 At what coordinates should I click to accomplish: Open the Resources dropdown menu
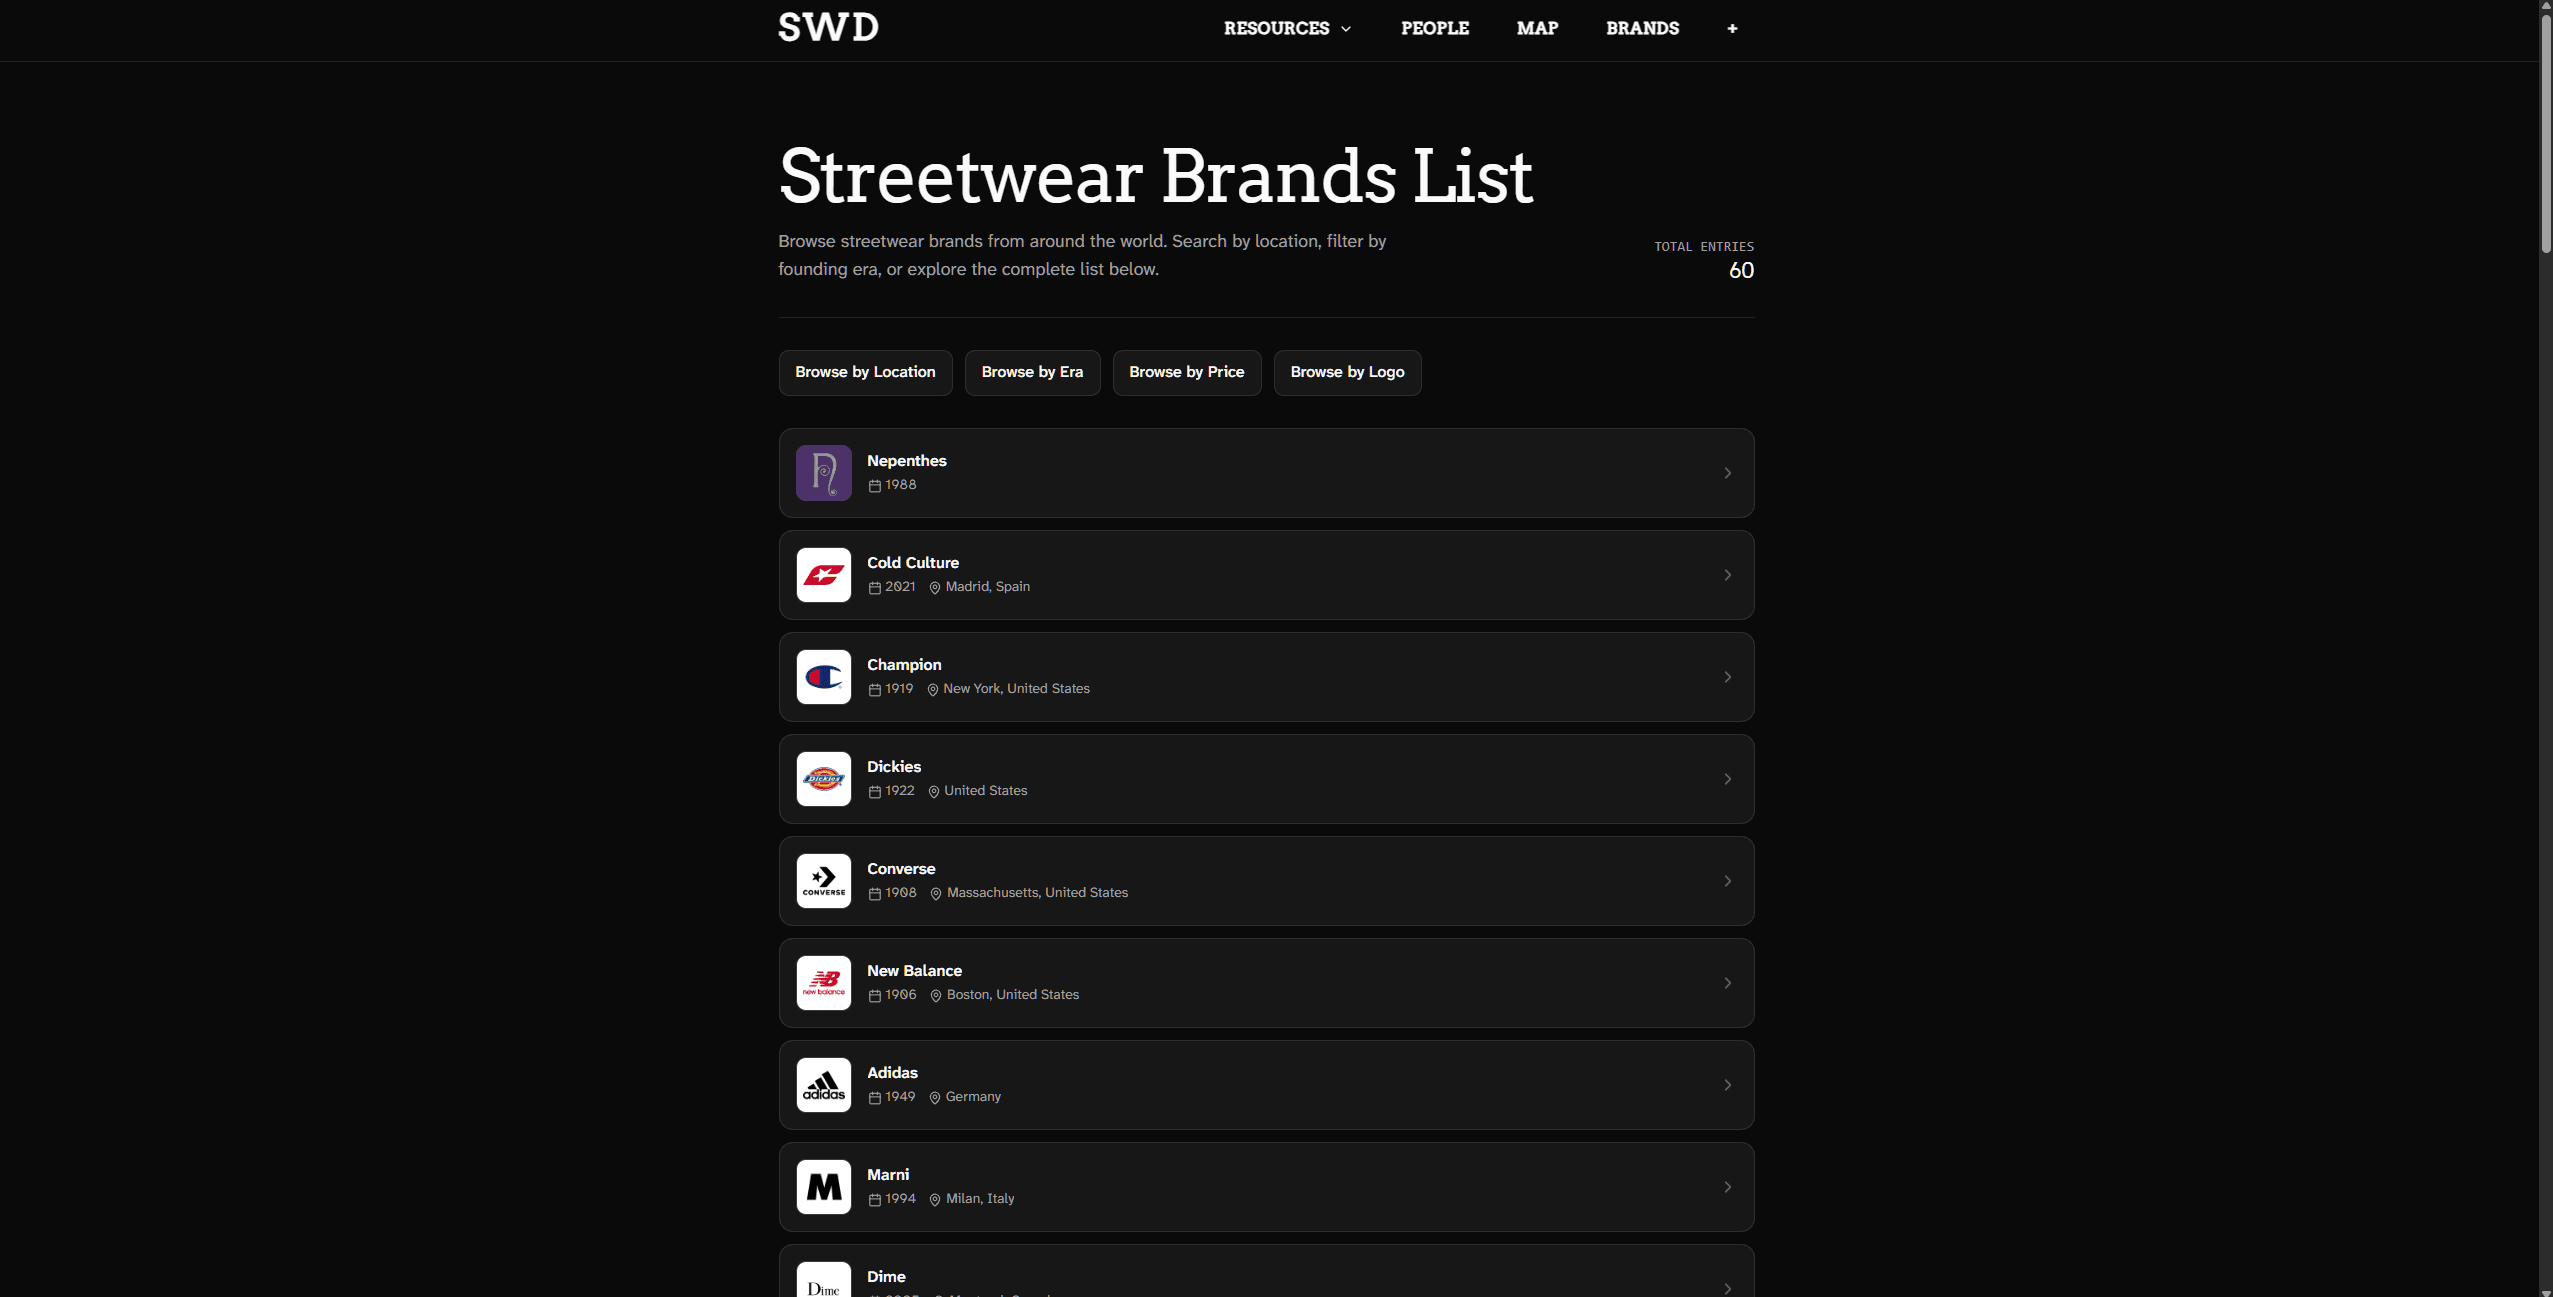point(1286,28)
